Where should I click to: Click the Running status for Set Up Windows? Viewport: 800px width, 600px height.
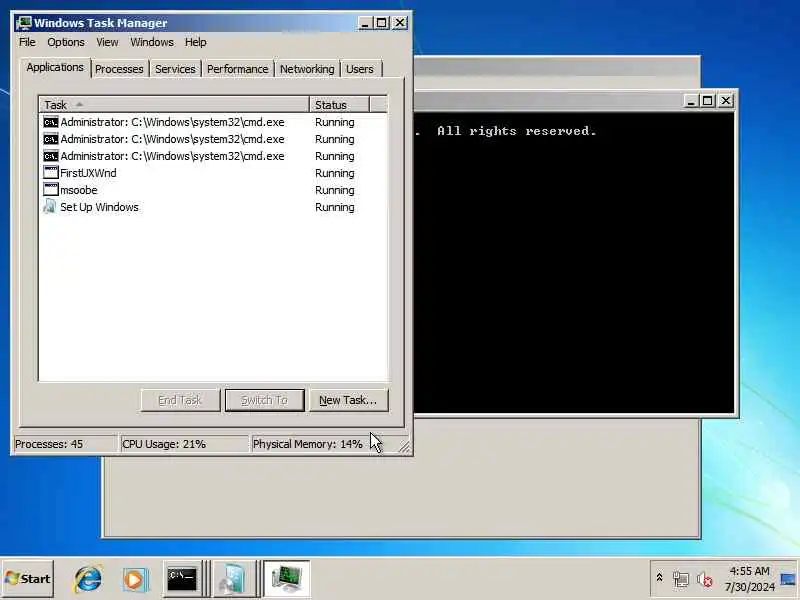click(x=335, y=207)
